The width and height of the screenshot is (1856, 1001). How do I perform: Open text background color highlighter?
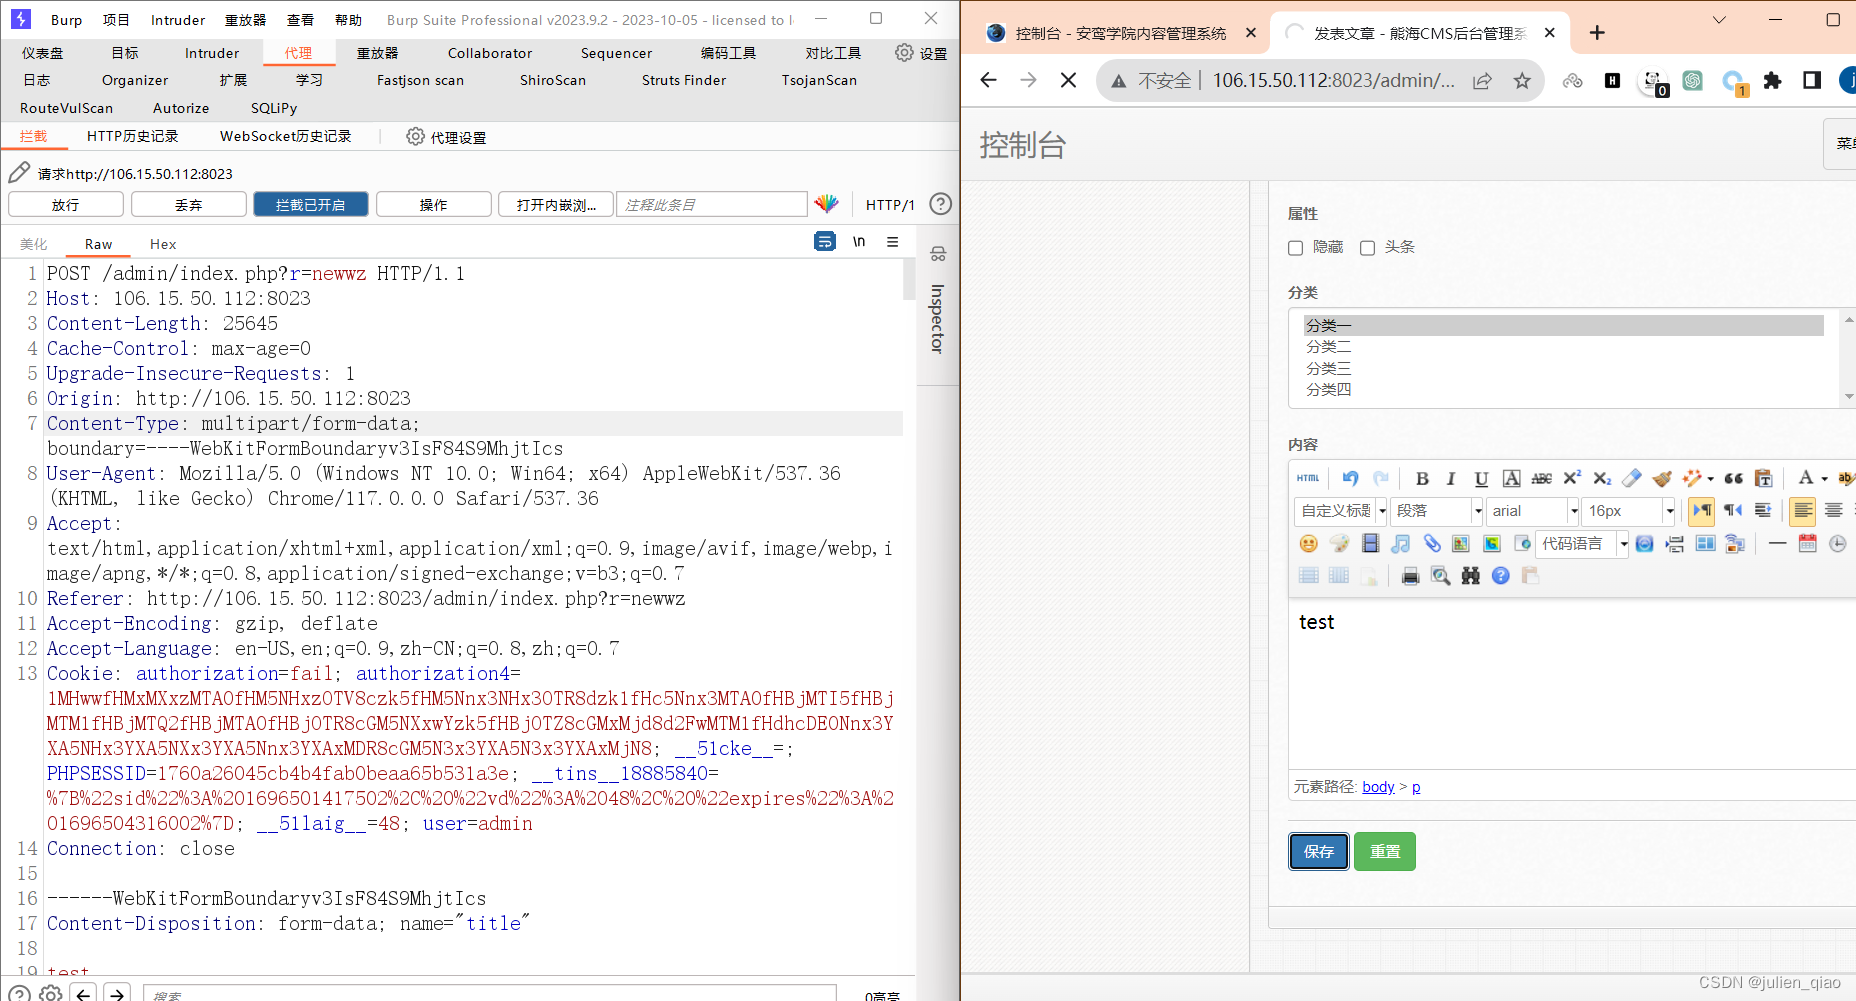click(1846, 478)
